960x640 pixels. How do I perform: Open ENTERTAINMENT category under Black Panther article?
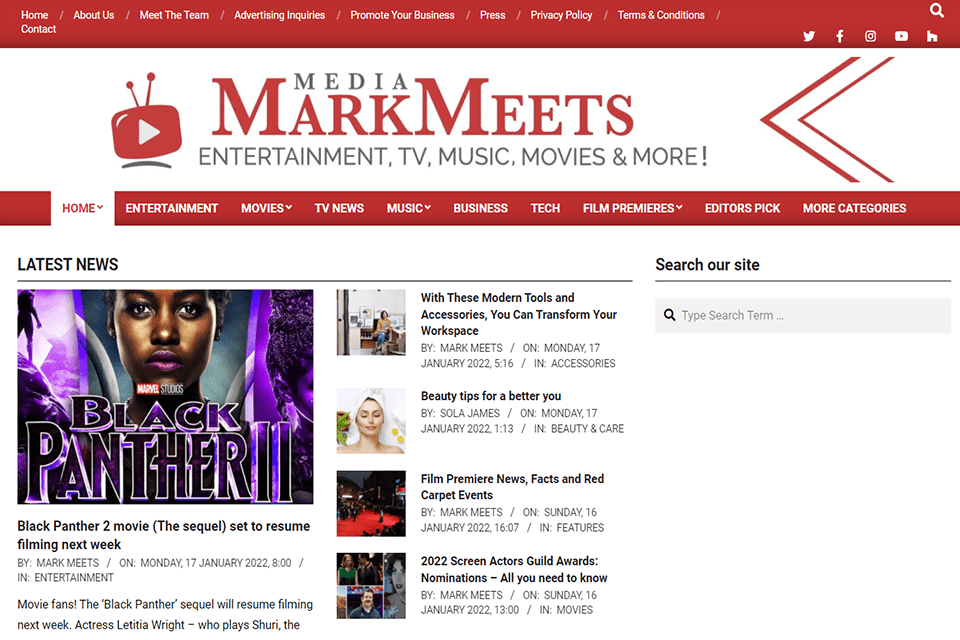coord(73,578)
